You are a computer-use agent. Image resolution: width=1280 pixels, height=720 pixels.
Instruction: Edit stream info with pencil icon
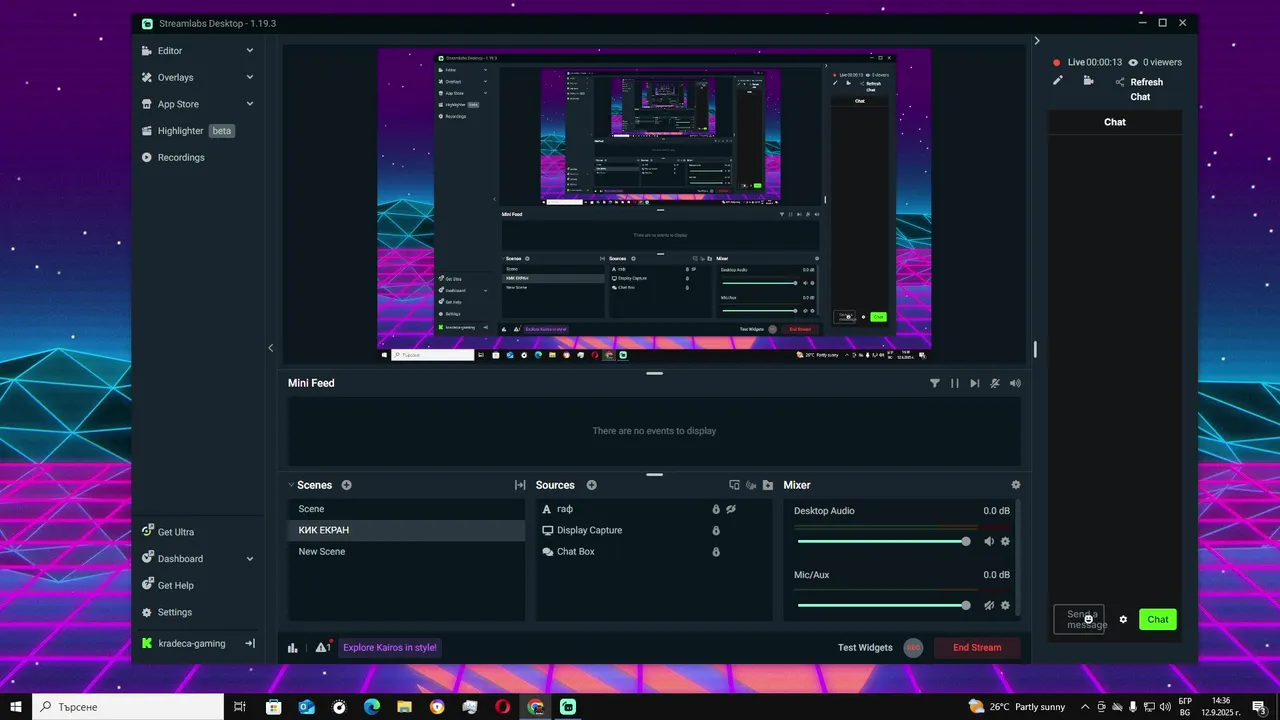click(x=1058, y=81)
